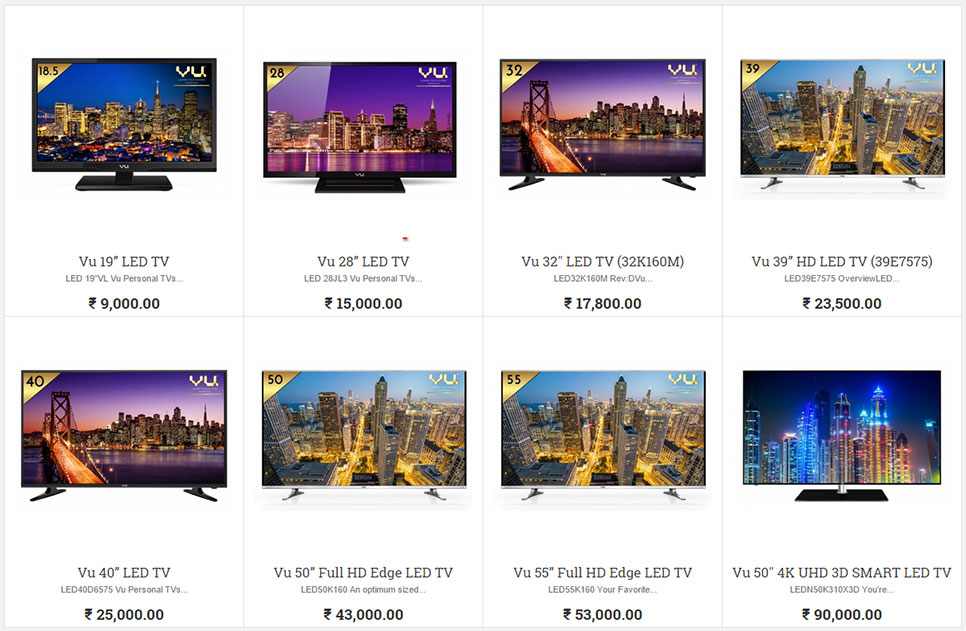Open Vu 39" HD LED TV (39E7575) title
This screenshot has width=966, height=631.
(x=842, y=261)
